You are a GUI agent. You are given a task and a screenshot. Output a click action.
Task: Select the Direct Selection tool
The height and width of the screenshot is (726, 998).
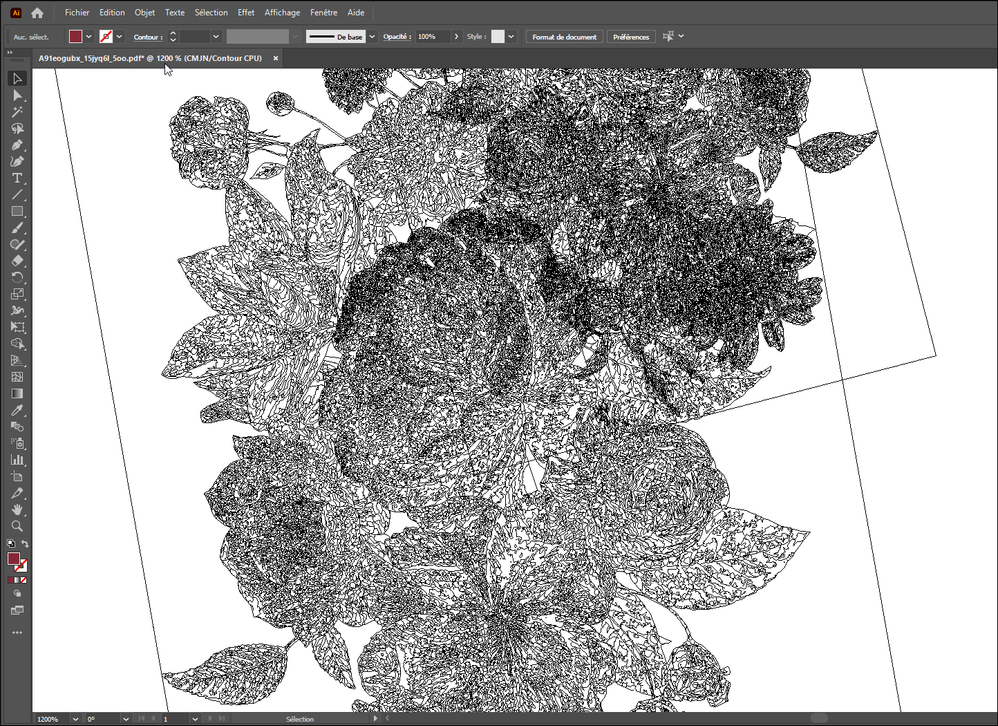[x=17, y=95]
